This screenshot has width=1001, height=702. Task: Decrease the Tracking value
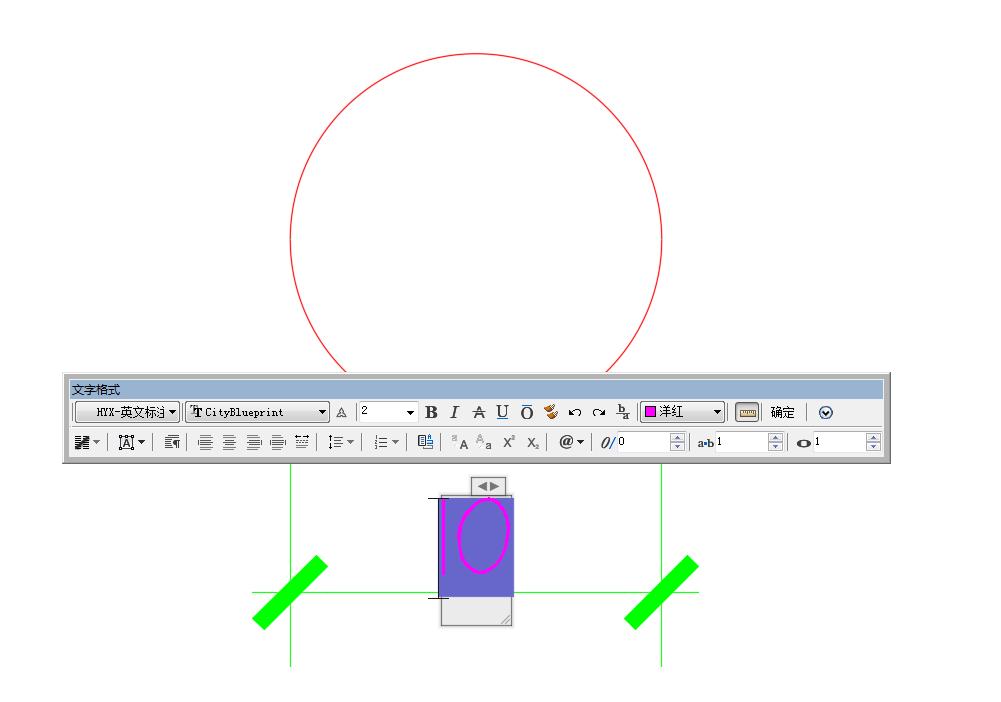click(776, 447)
